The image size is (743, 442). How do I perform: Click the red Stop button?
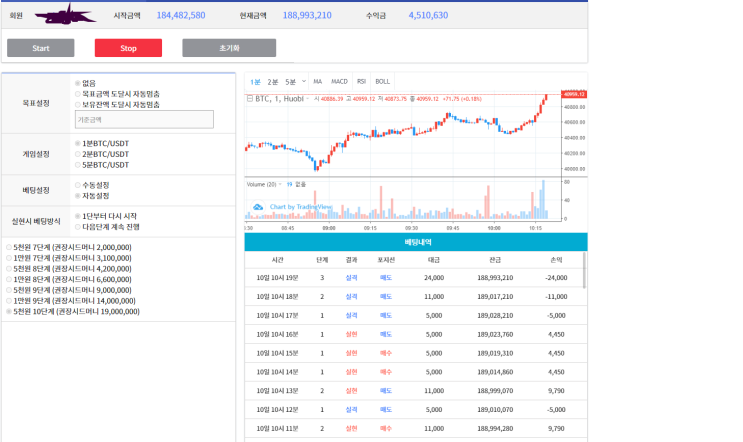click(x=128, y=48)
